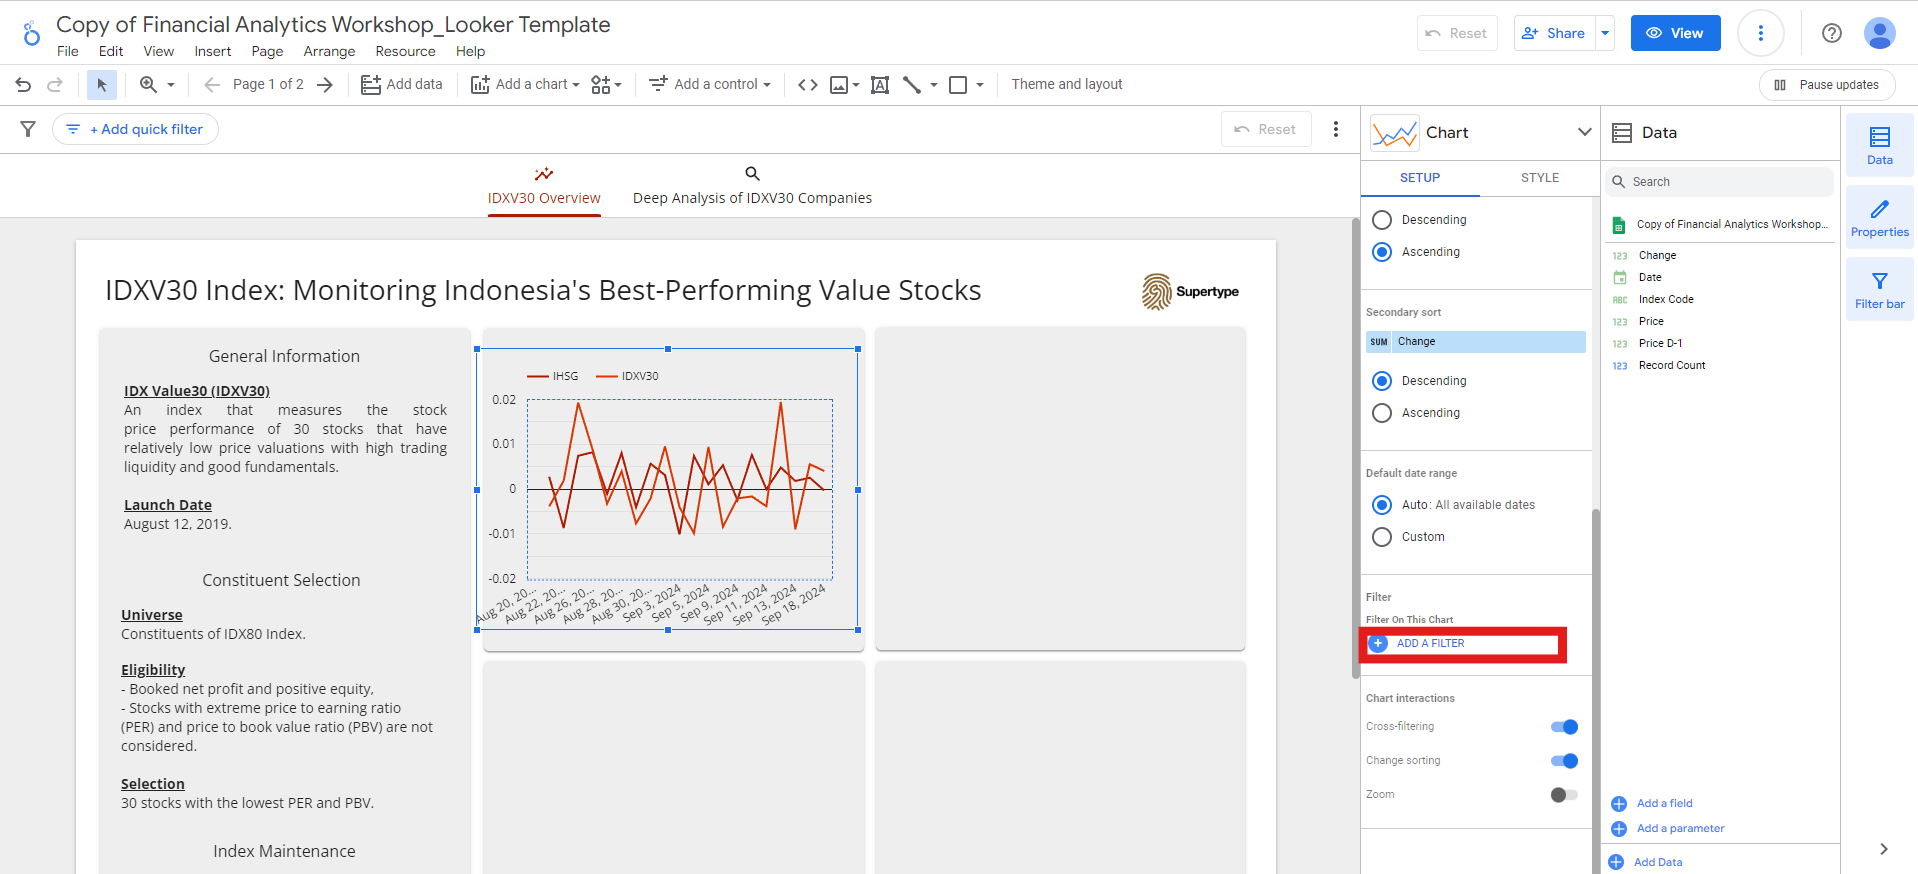Viewport: 1918px width, 874px height.
Task: Expand the Chart type dropdown chevron
Action: pos(1584,132)
